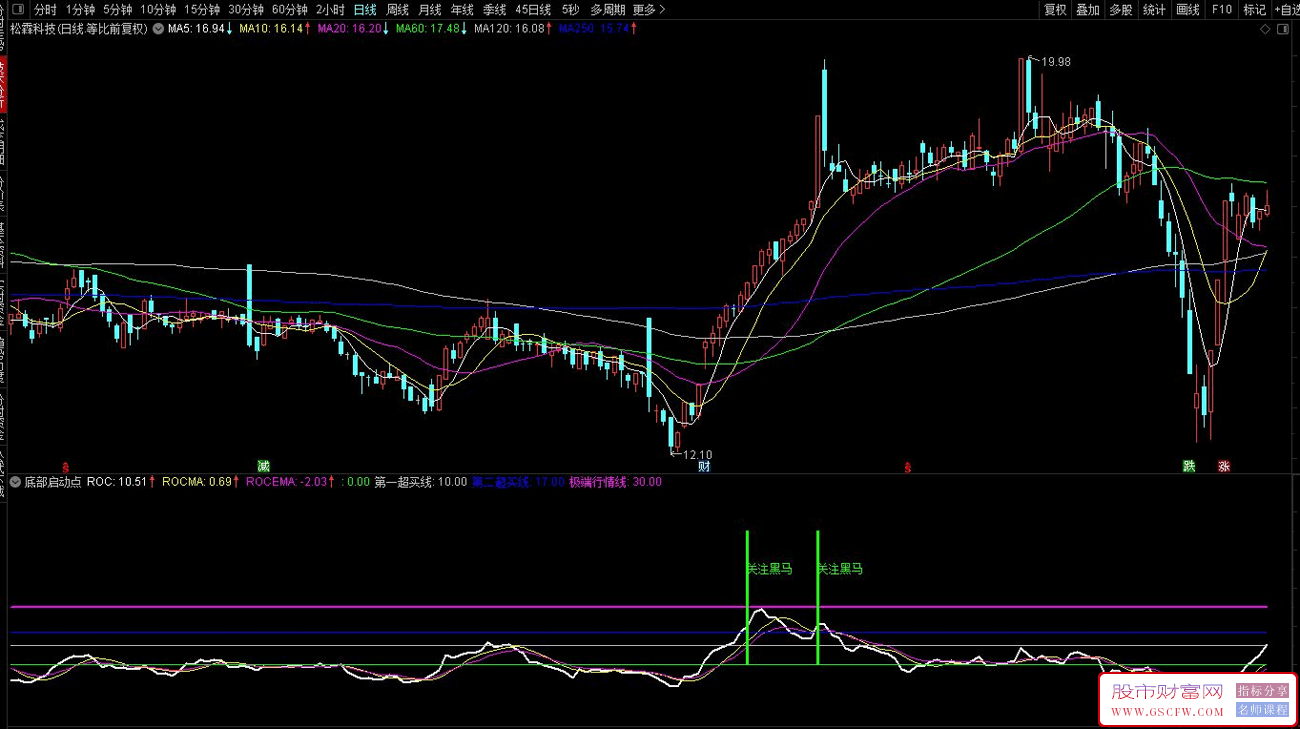The image size is (1300, 729).
Task: Open the 股市财富网 website link
Action: point(1167,699)
